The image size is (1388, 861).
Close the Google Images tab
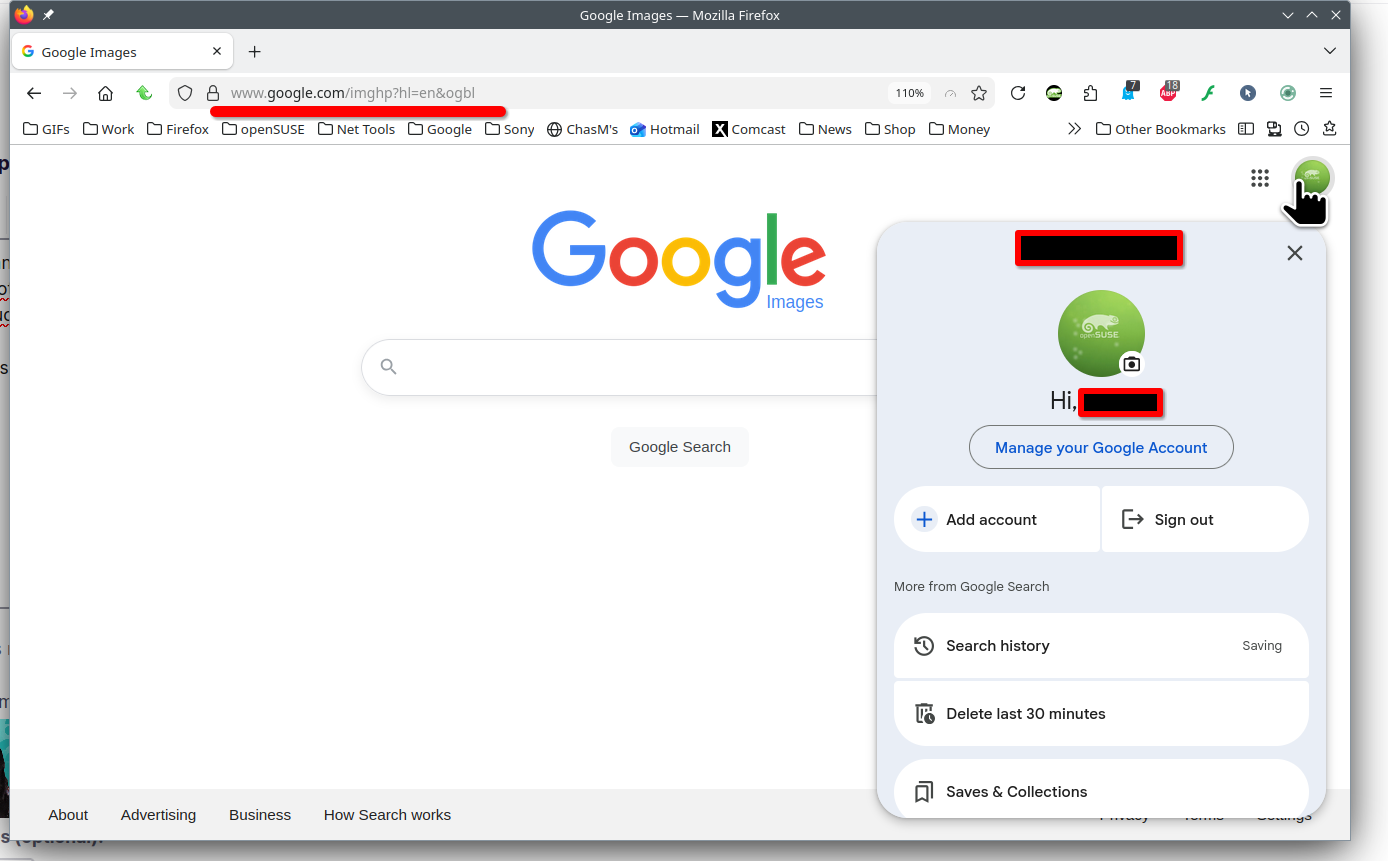pos(217,52)
